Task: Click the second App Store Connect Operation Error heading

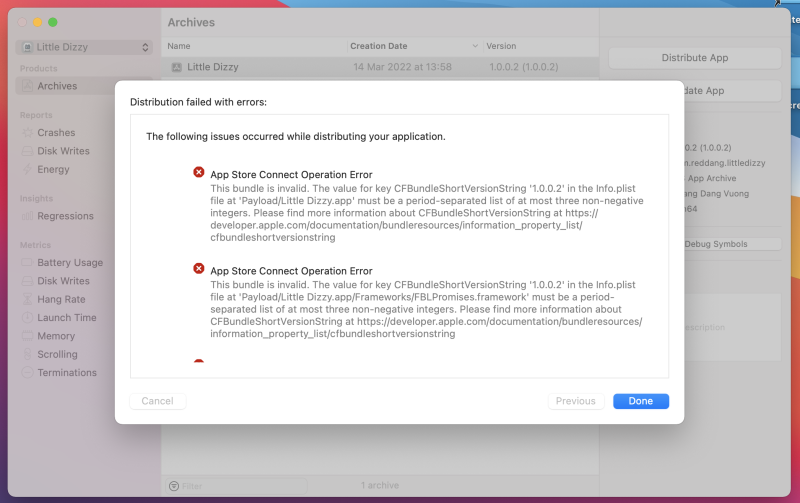Action: (291, 271)
